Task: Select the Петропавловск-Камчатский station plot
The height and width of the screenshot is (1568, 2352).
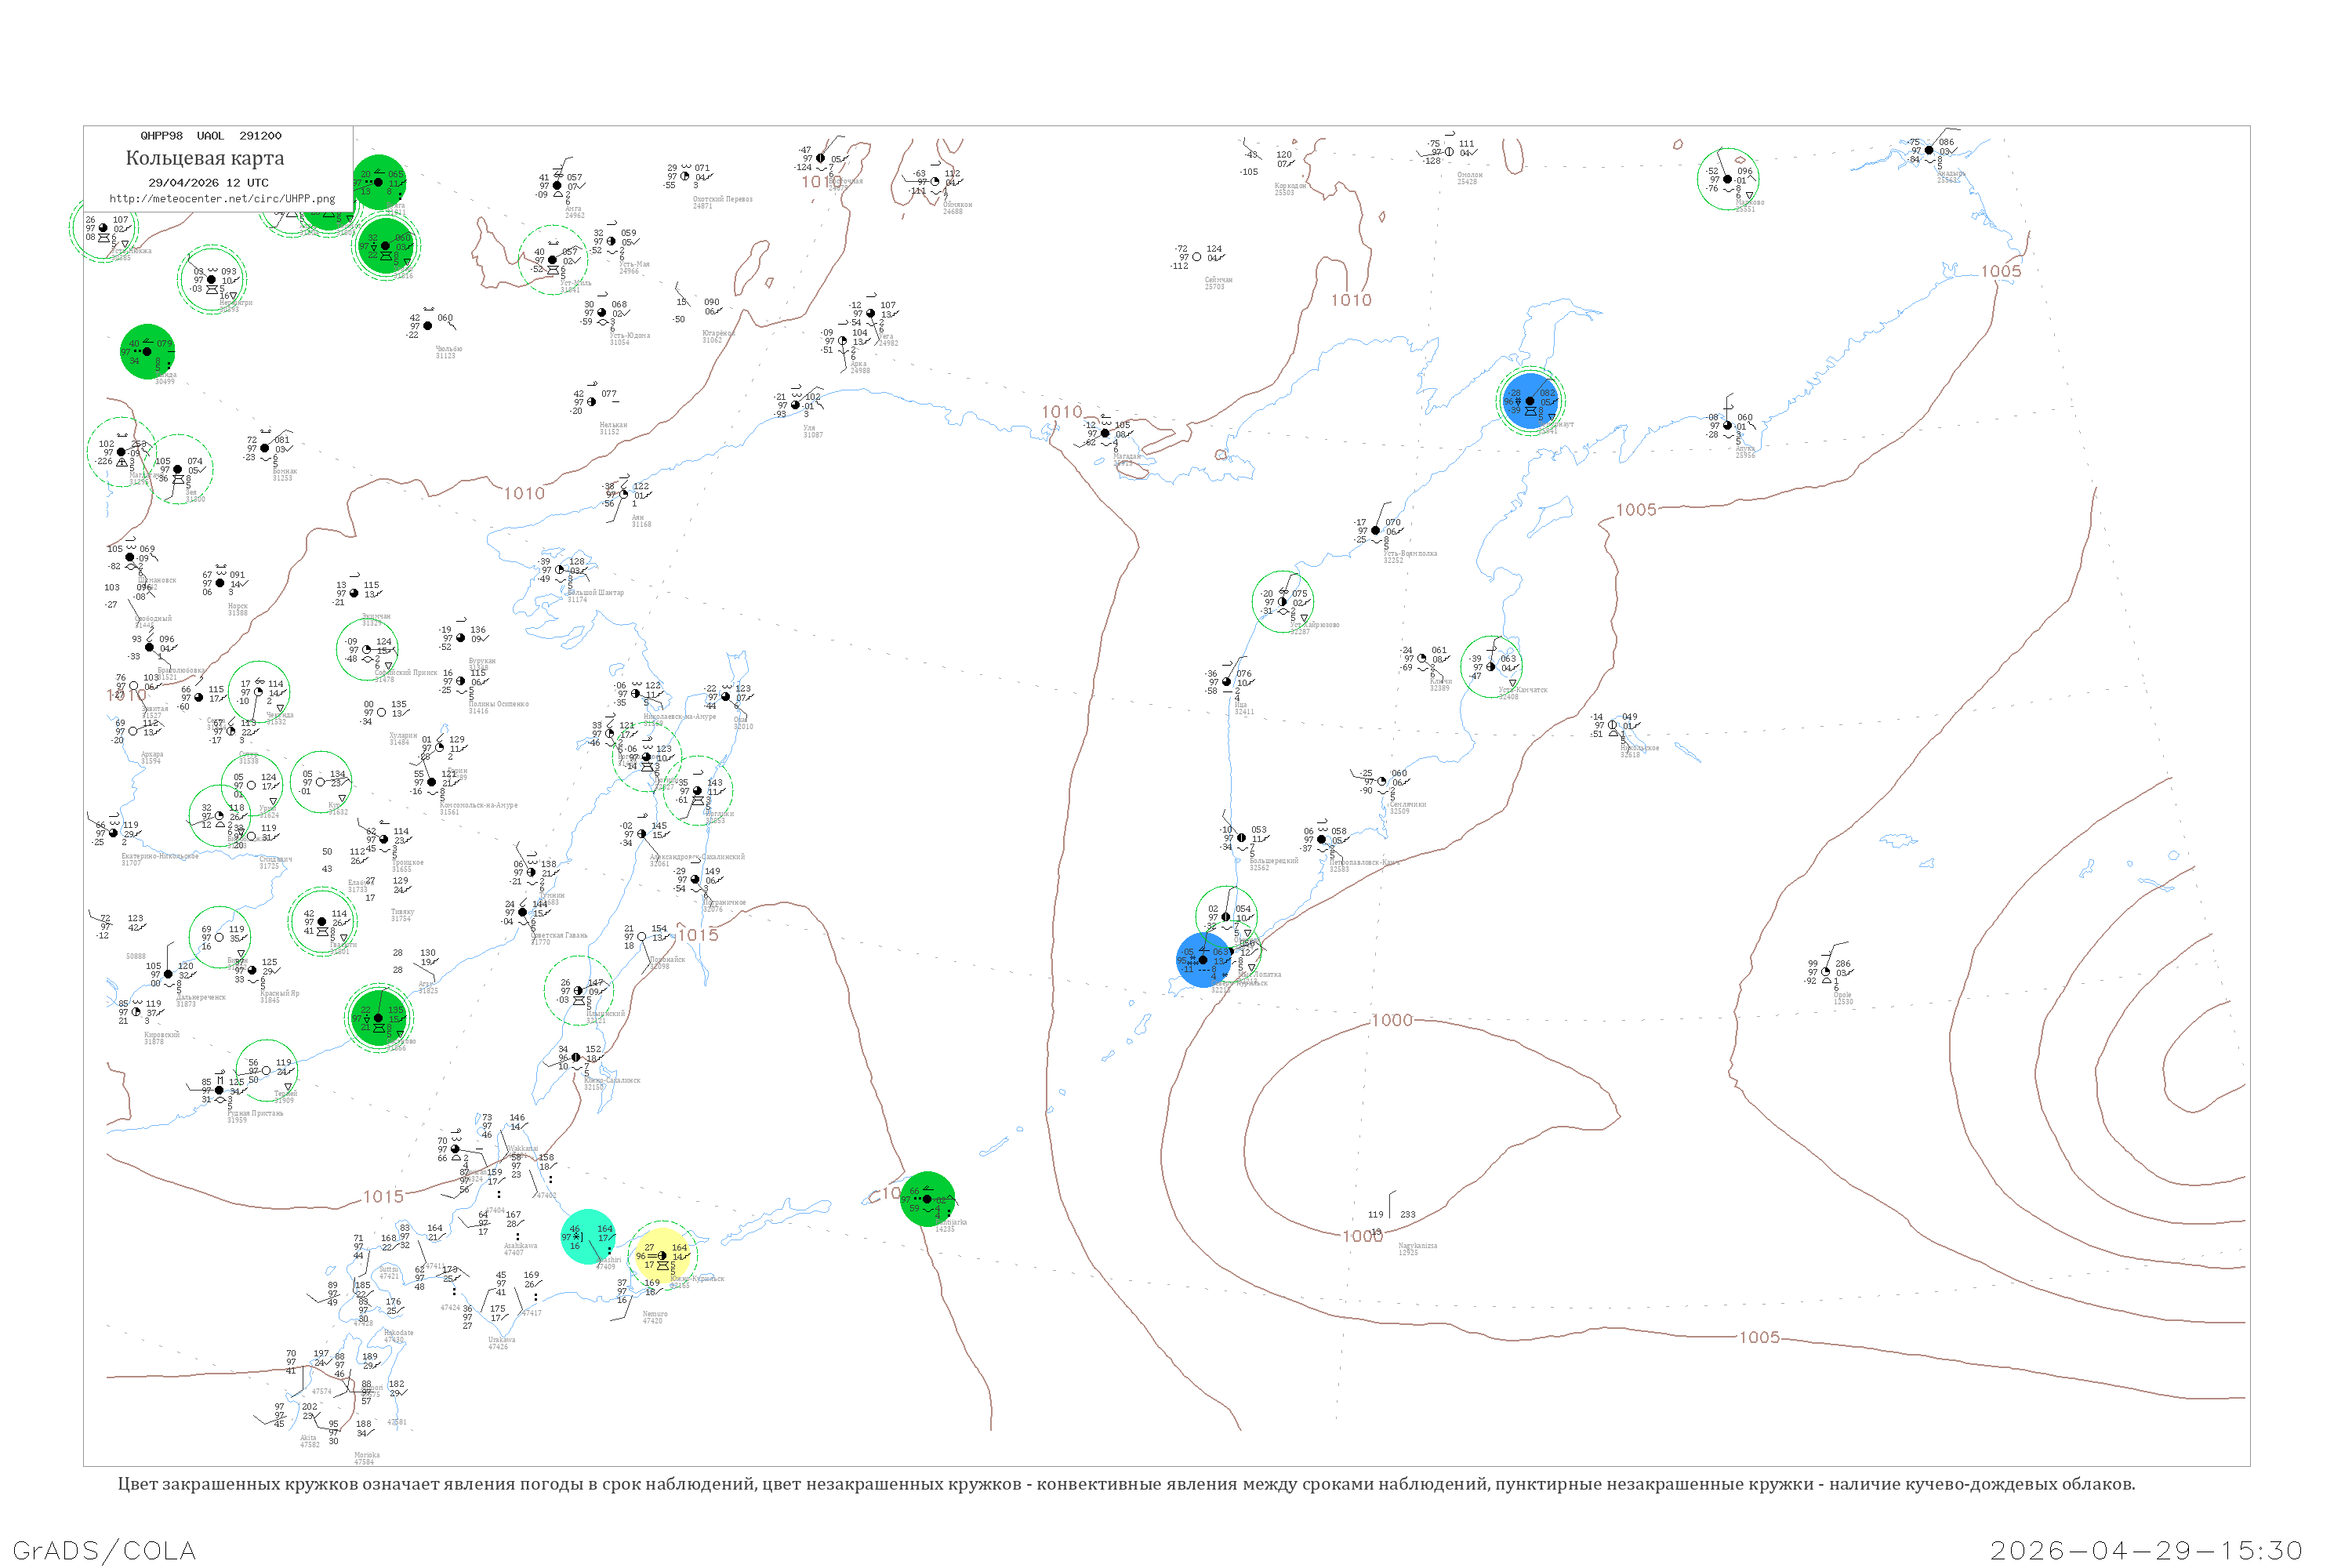Action: tap(1321, 839)
